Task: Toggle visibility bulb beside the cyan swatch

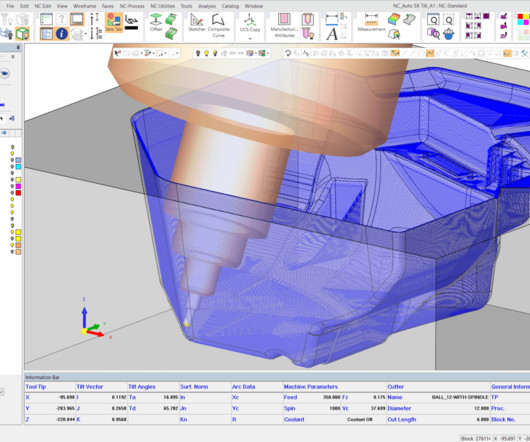Action: click(13, 167)
